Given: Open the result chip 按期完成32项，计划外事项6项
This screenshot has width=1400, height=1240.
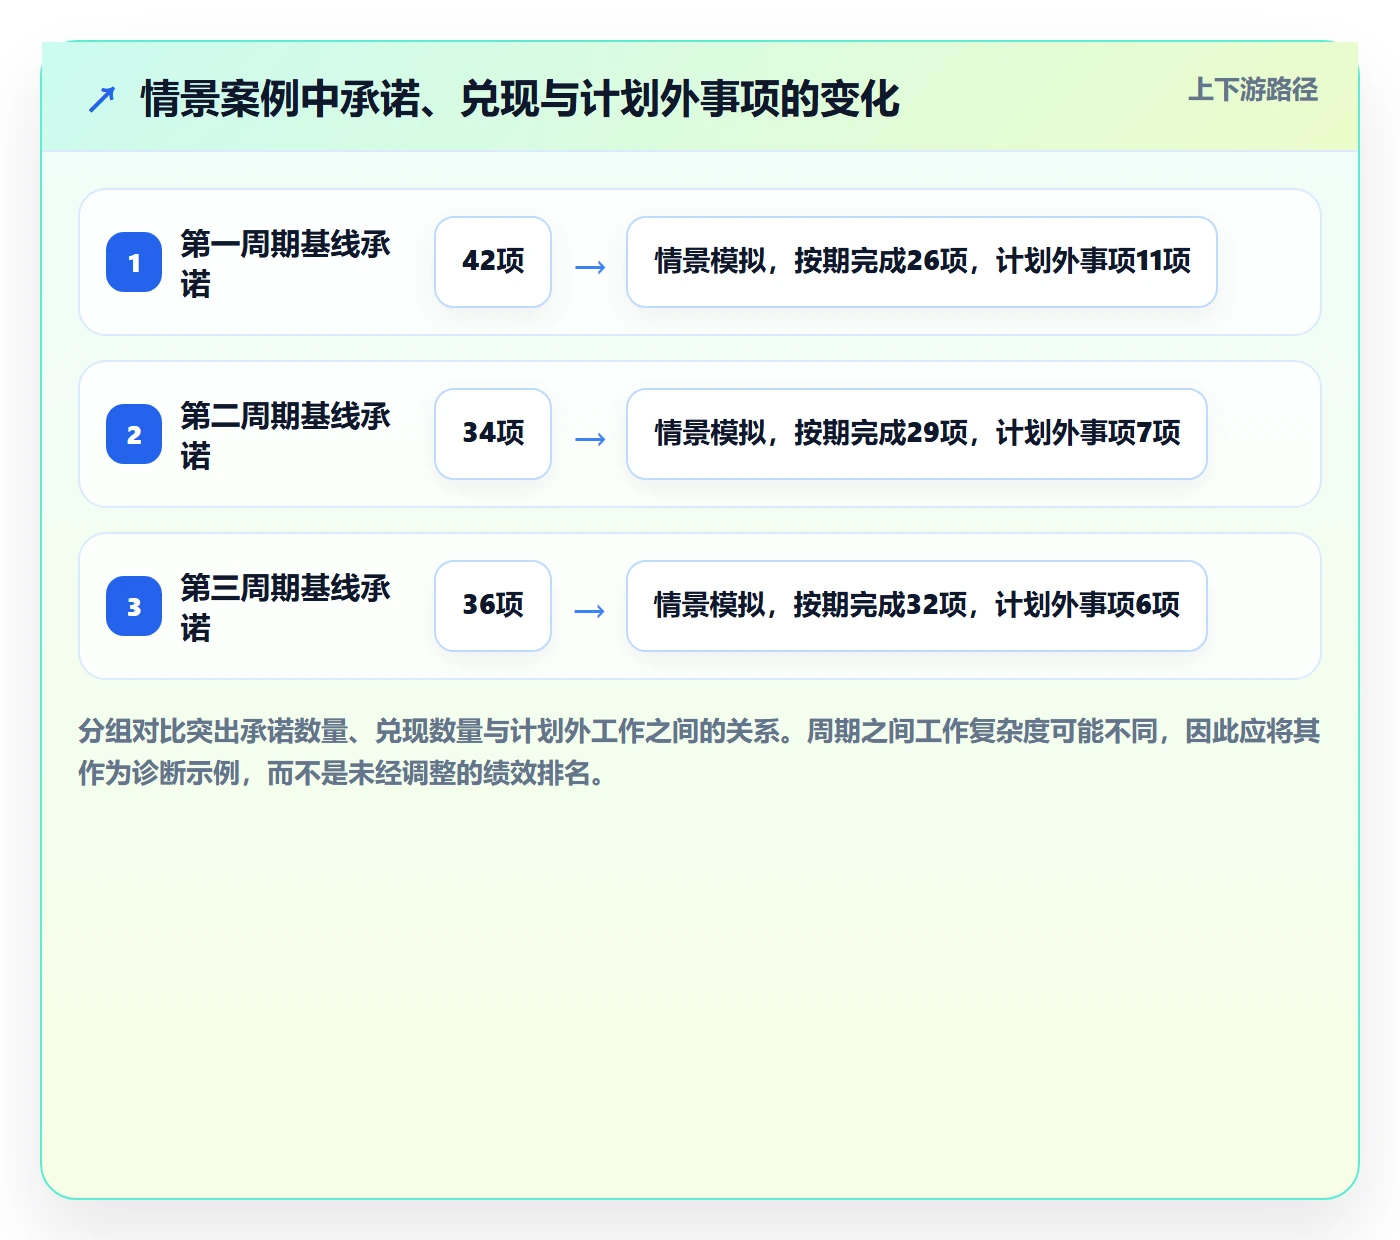Looking at the screenshot, I should (917, 606).
